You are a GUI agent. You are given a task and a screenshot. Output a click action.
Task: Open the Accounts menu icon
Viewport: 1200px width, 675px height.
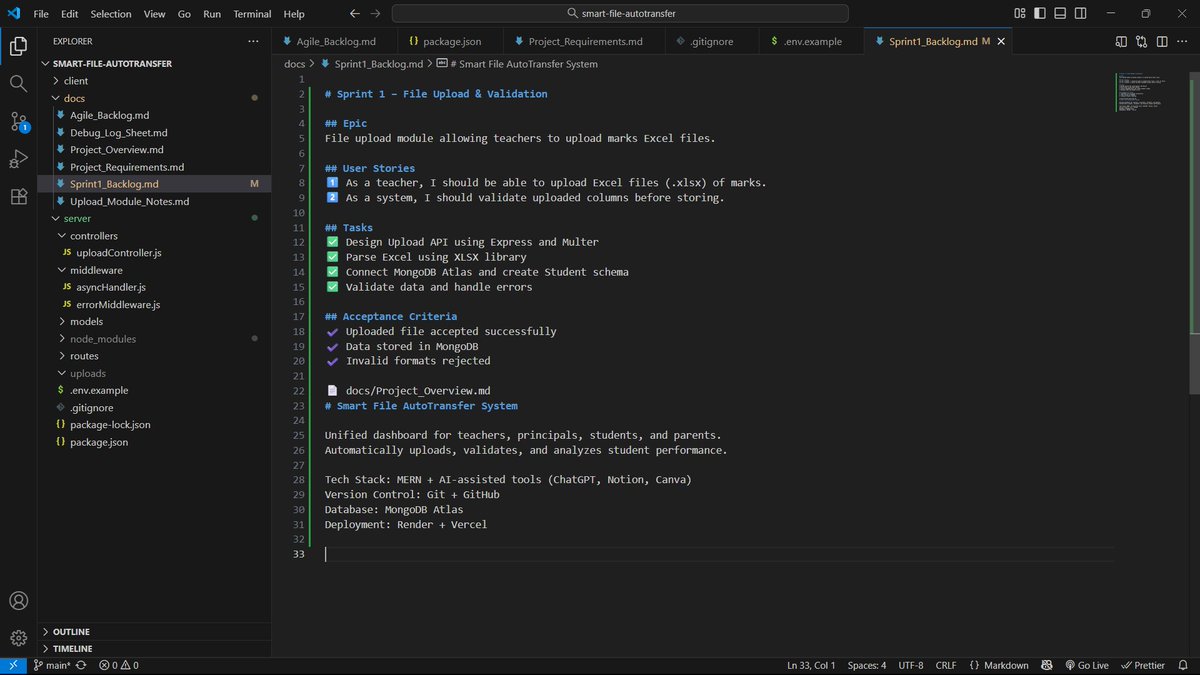18,601
